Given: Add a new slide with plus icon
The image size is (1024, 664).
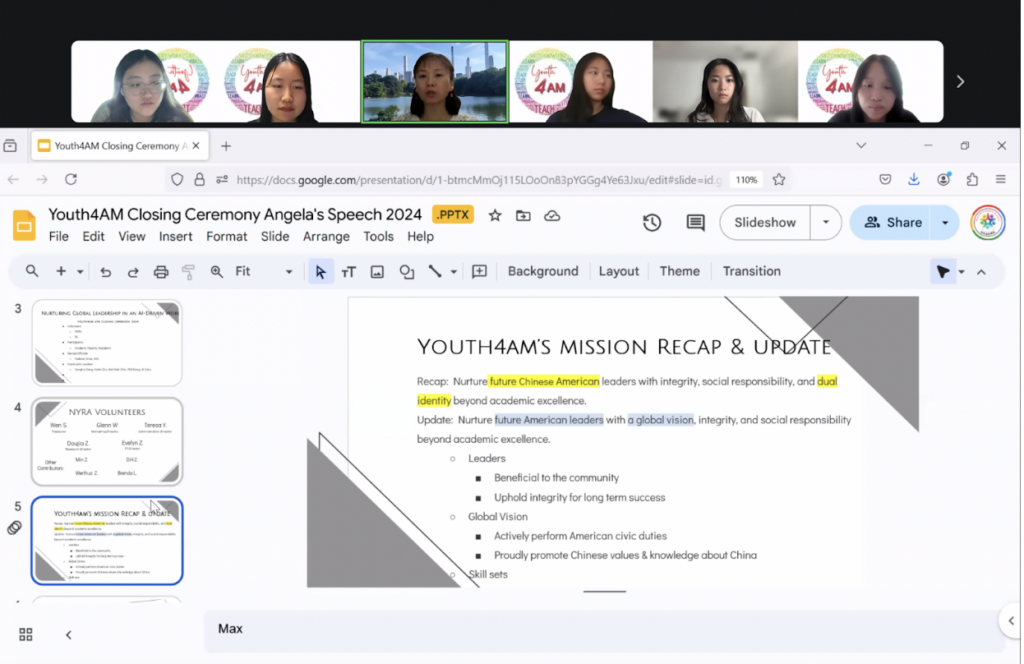Looking at the screenshot, I should (61, 271).
